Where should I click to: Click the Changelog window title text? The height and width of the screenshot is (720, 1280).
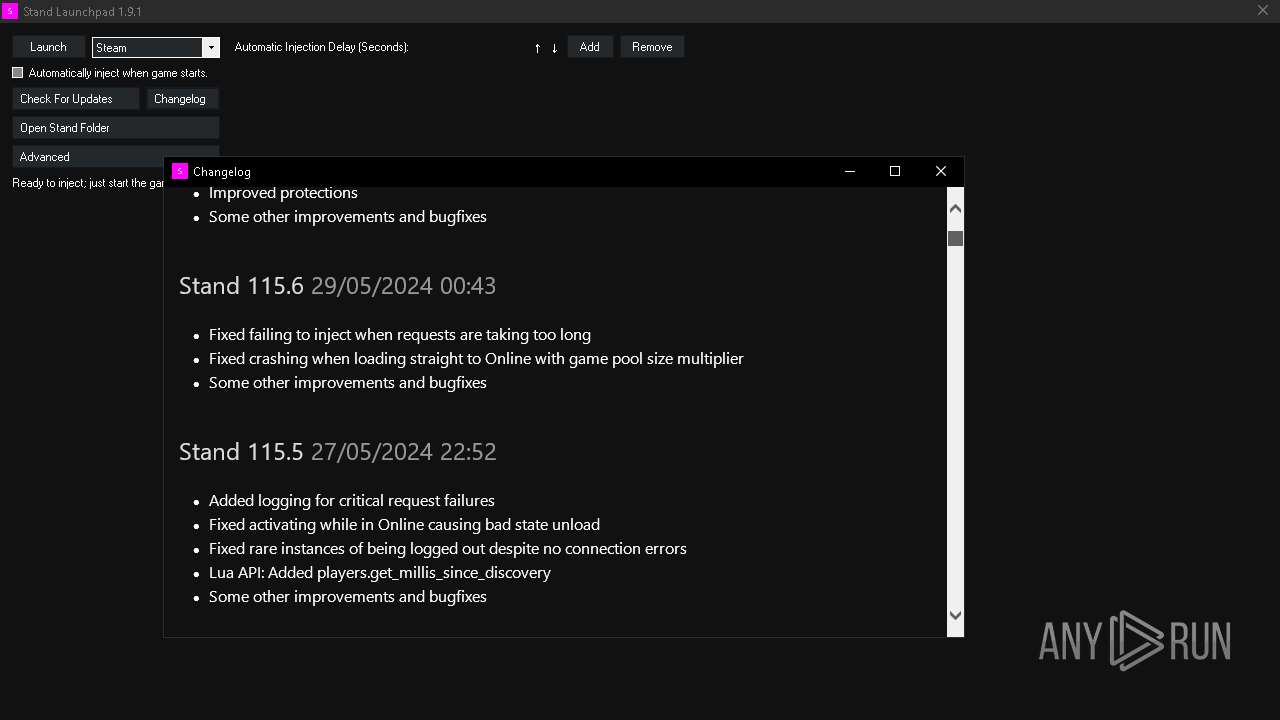tap(222, 172)
